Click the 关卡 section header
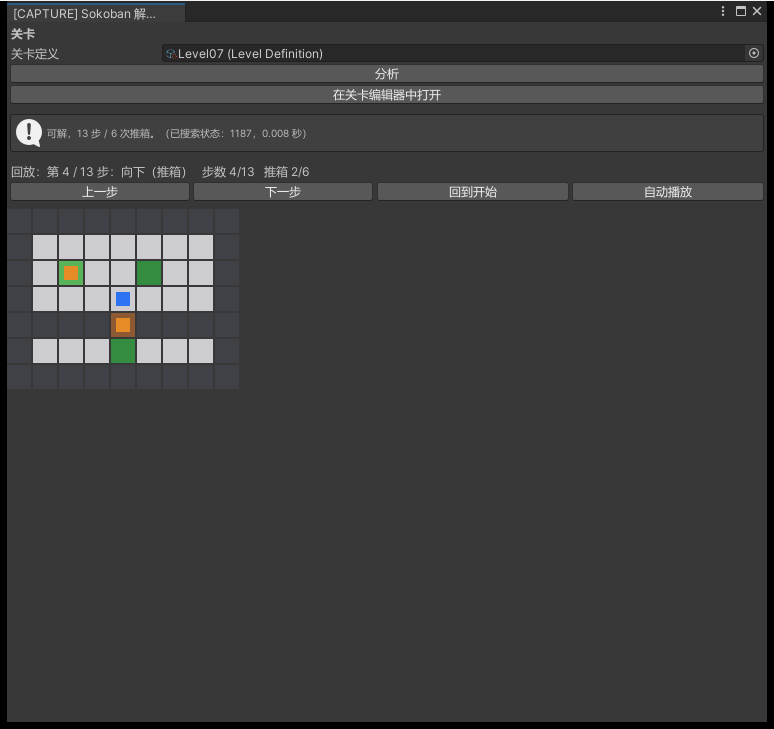The width and height of the screenshot is (774, 729). (x=23, y=34)
